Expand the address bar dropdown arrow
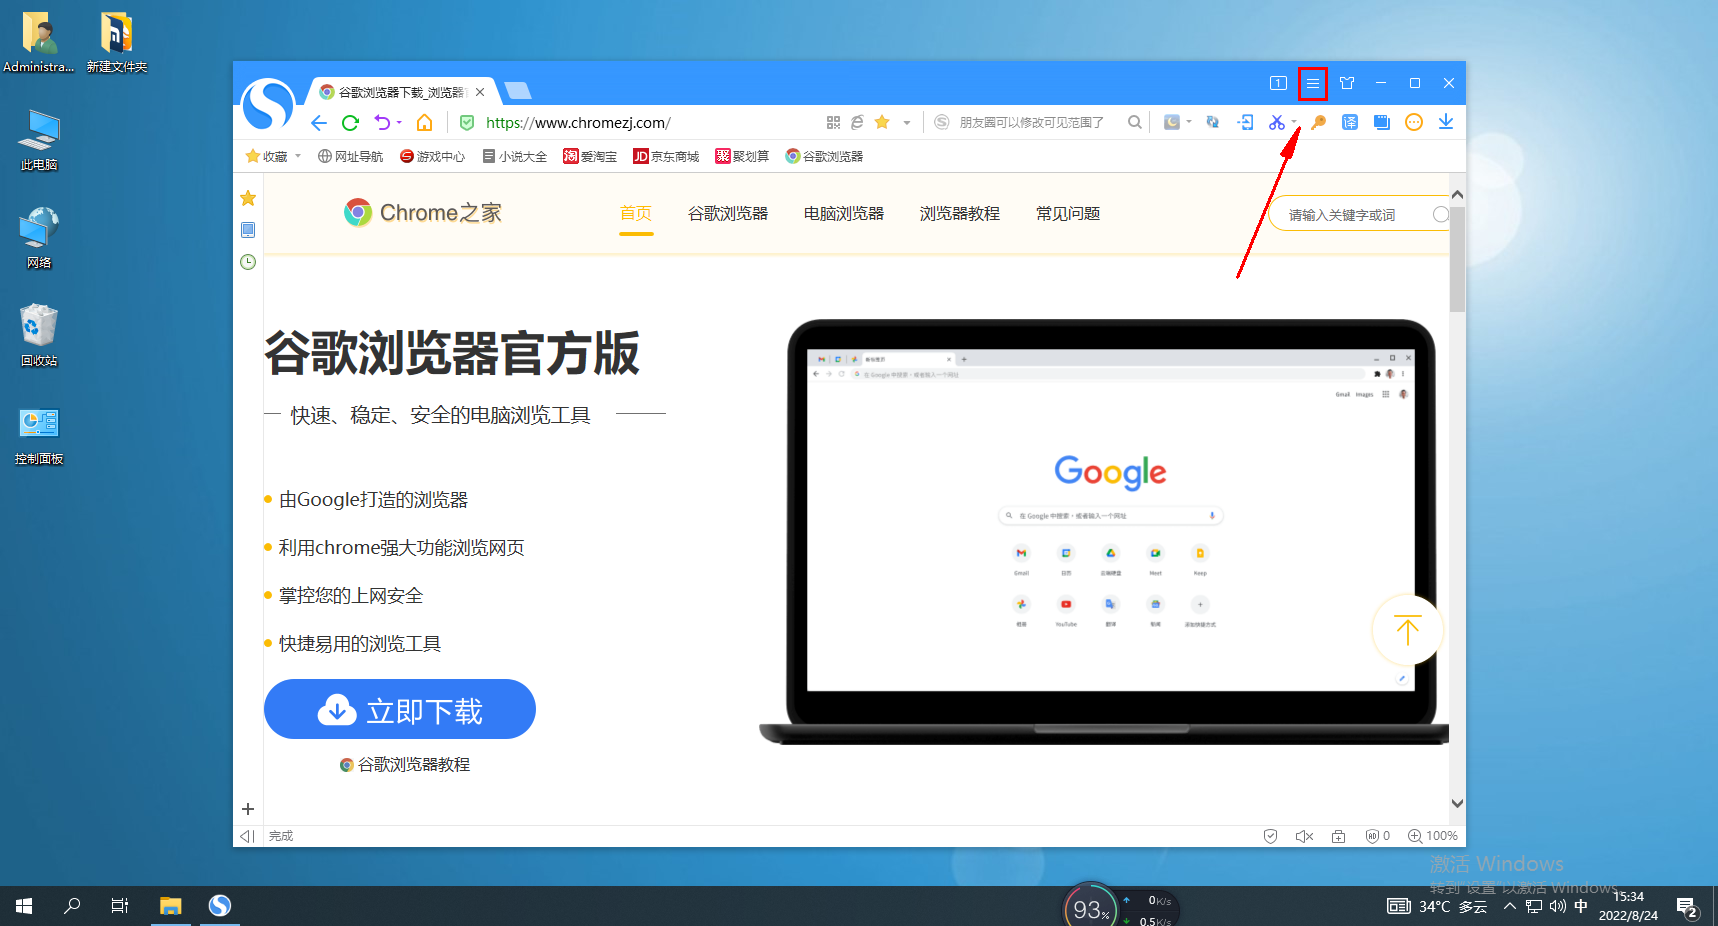Viewport: 1718px width, 926px height. (x=907, y=123)
